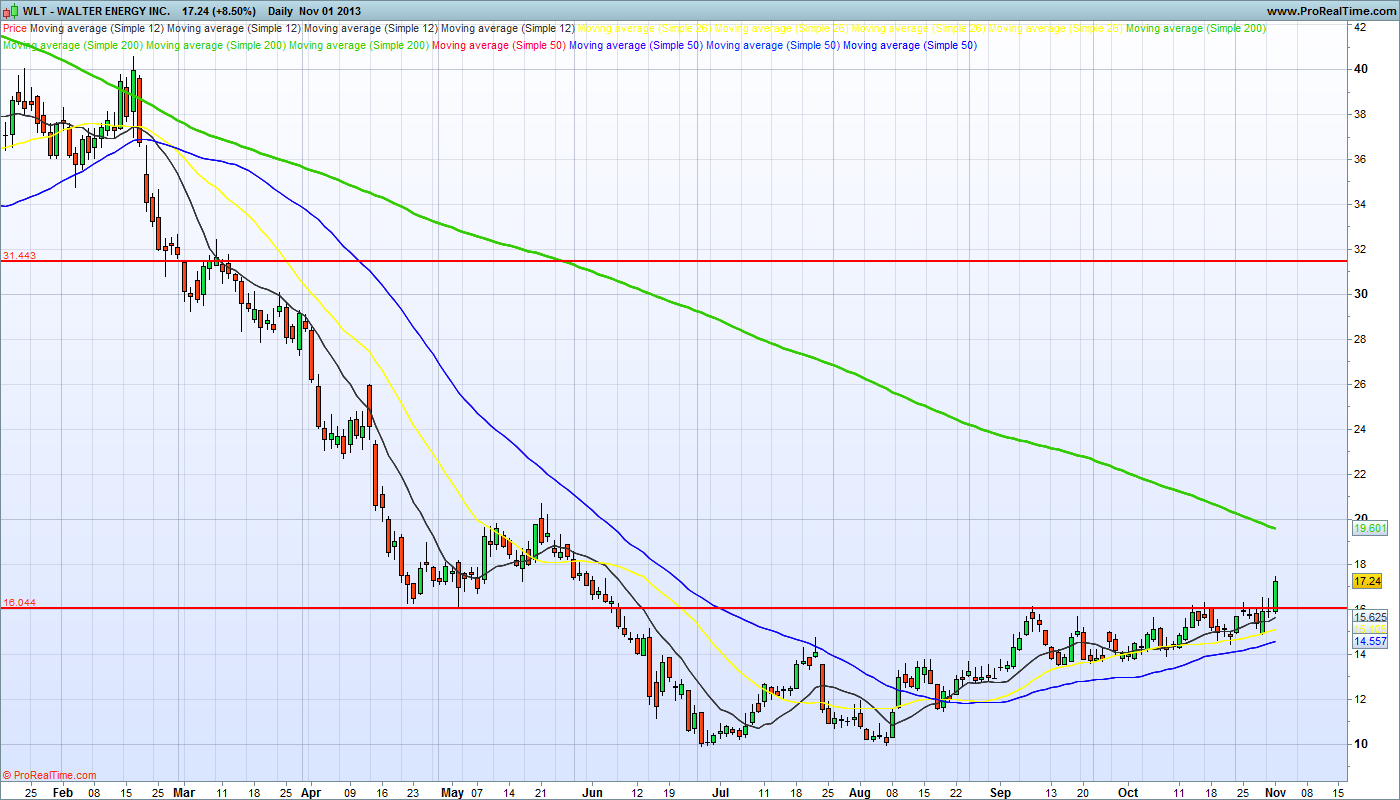The image size is (1400, 800).
Task: Click the 17.24 (+8.50%) price change text
Action: pyautogui.click(x=219, y=10)
